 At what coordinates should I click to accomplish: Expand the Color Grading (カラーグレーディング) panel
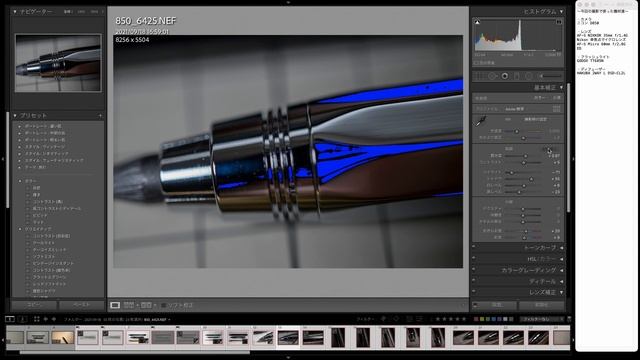[561, 270]
